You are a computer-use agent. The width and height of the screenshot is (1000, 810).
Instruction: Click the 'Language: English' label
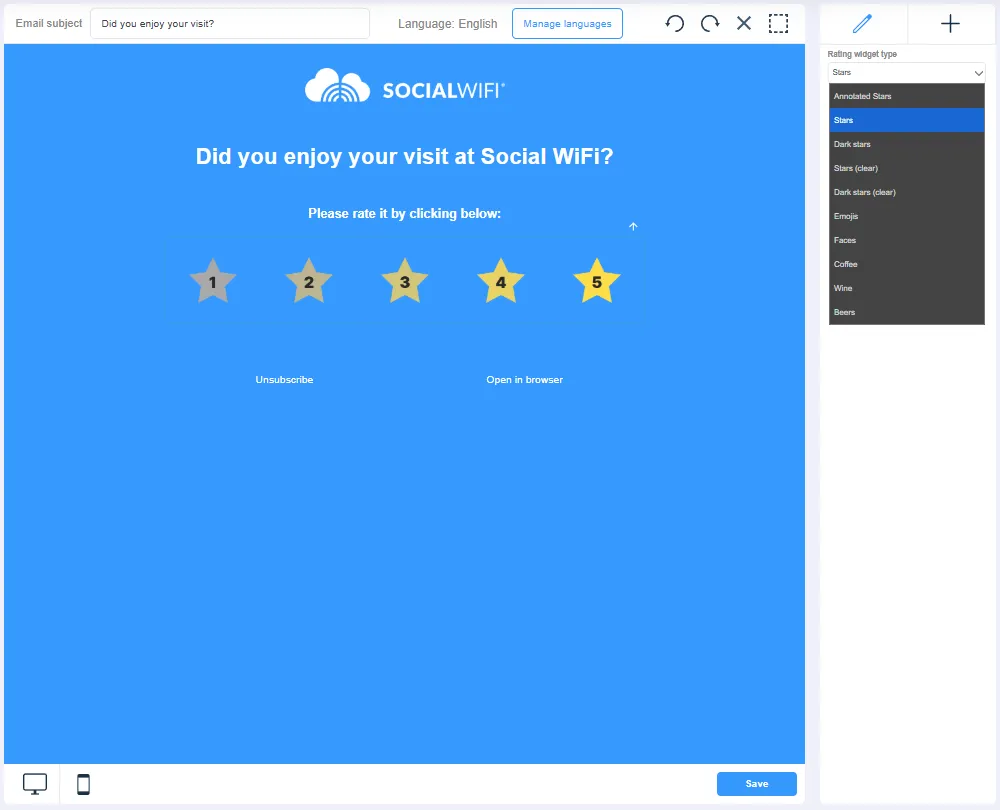tap(448, 24)
